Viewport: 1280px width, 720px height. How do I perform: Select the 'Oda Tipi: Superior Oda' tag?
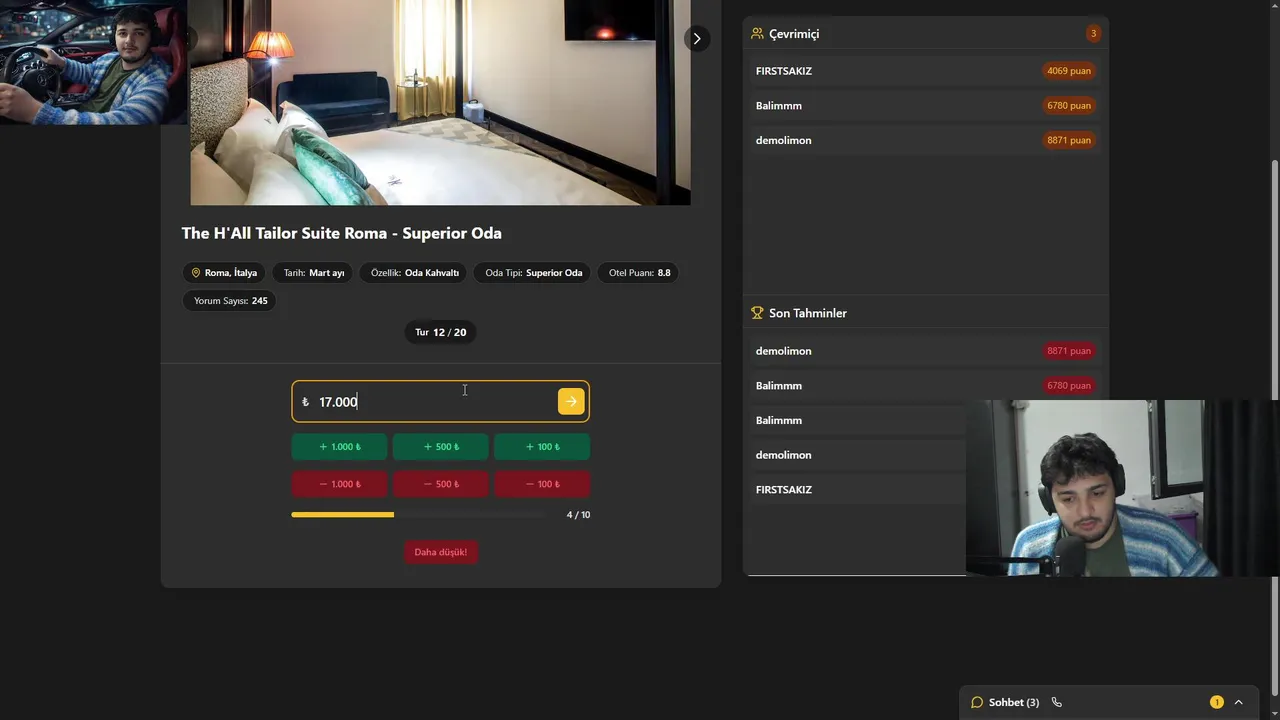[x=534, y=272]
